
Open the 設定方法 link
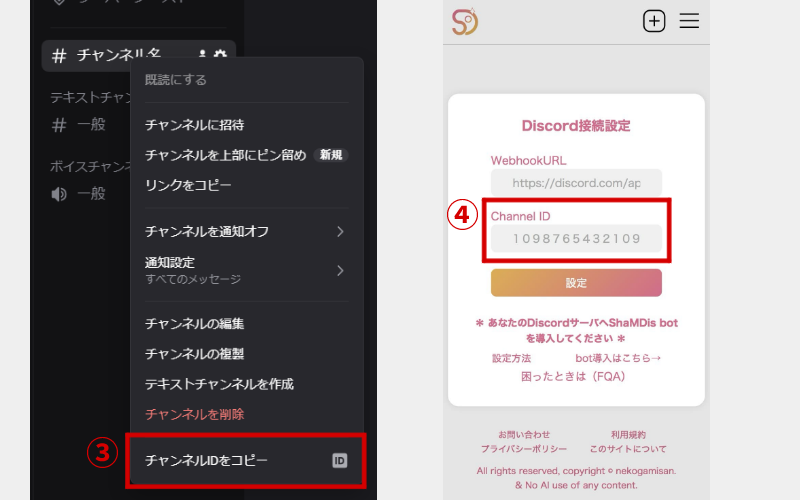click(x=511, y=358)
